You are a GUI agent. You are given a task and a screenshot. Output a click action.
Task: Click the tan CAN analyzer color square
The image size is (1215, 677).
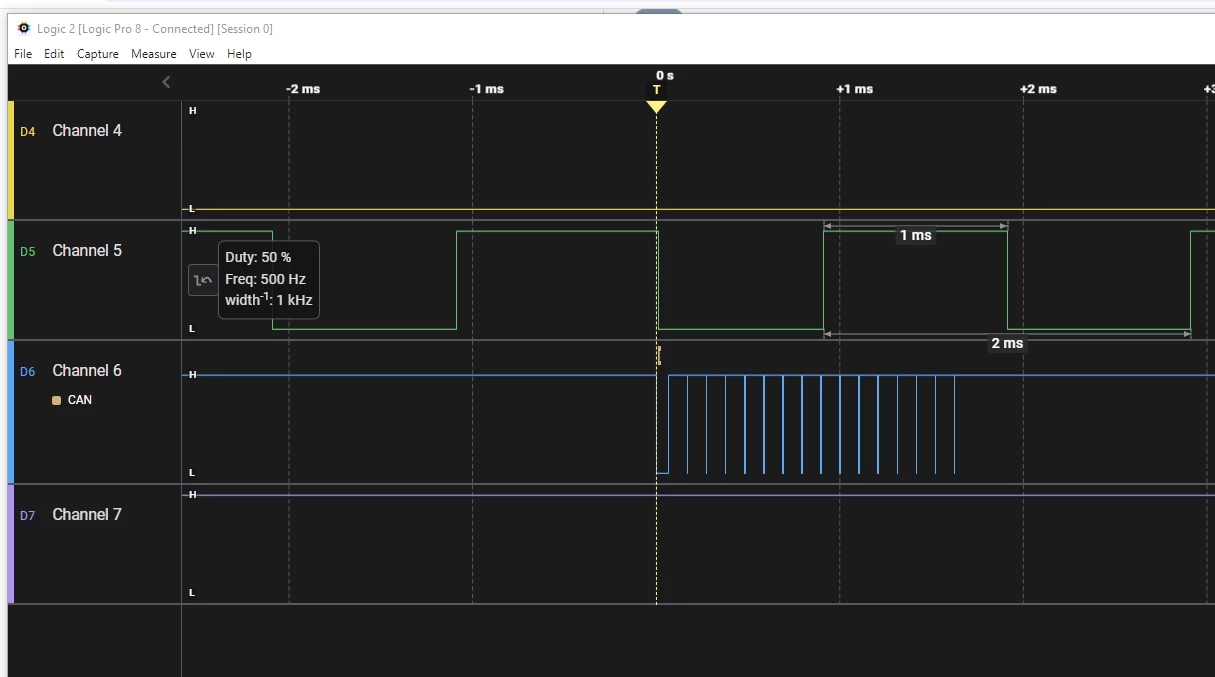[57, 400]
